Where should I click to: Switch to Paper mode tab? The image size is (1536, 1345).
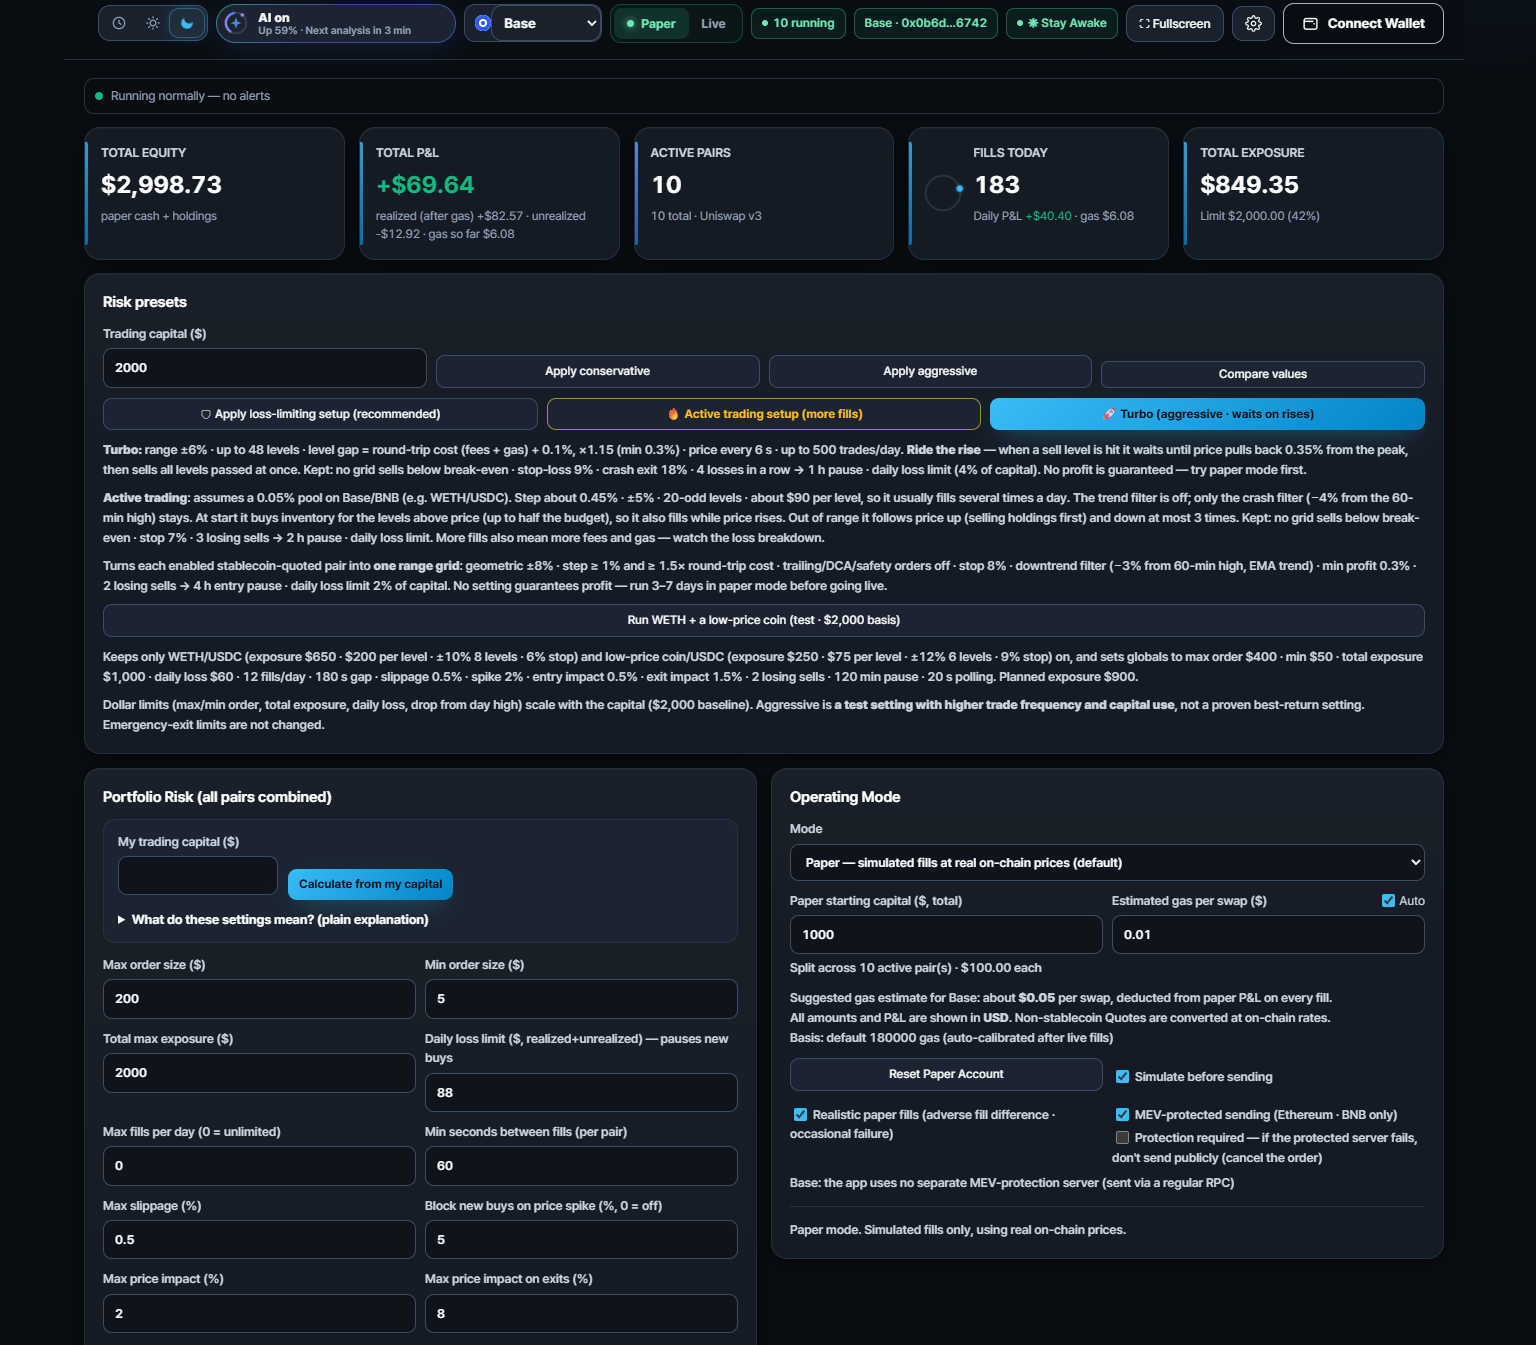point(651,24)
